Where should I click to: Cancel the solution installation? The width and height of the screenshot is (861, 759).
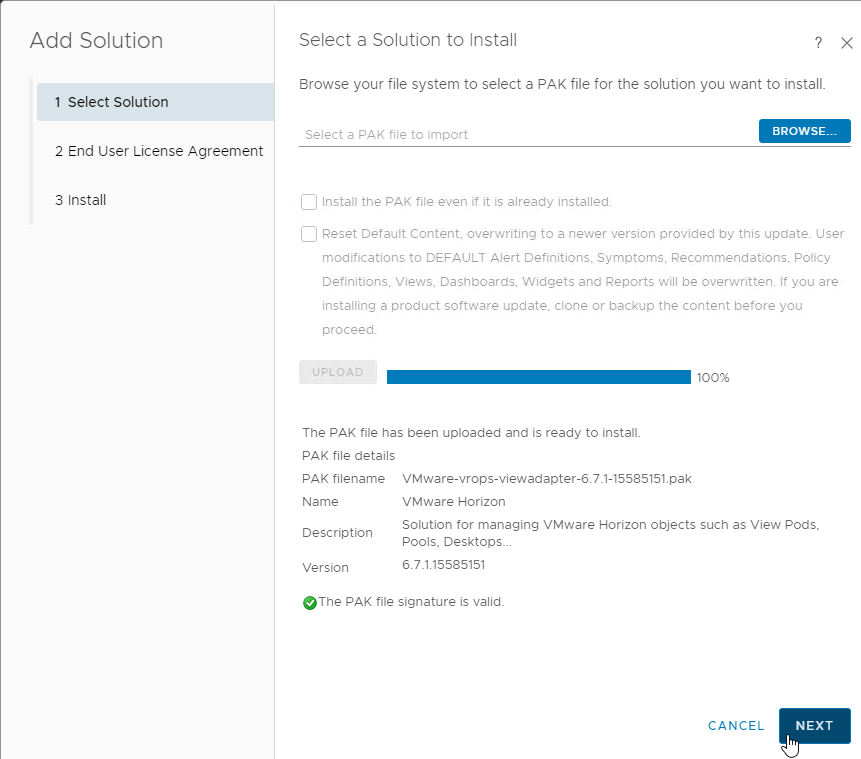[x=736, y=725]
